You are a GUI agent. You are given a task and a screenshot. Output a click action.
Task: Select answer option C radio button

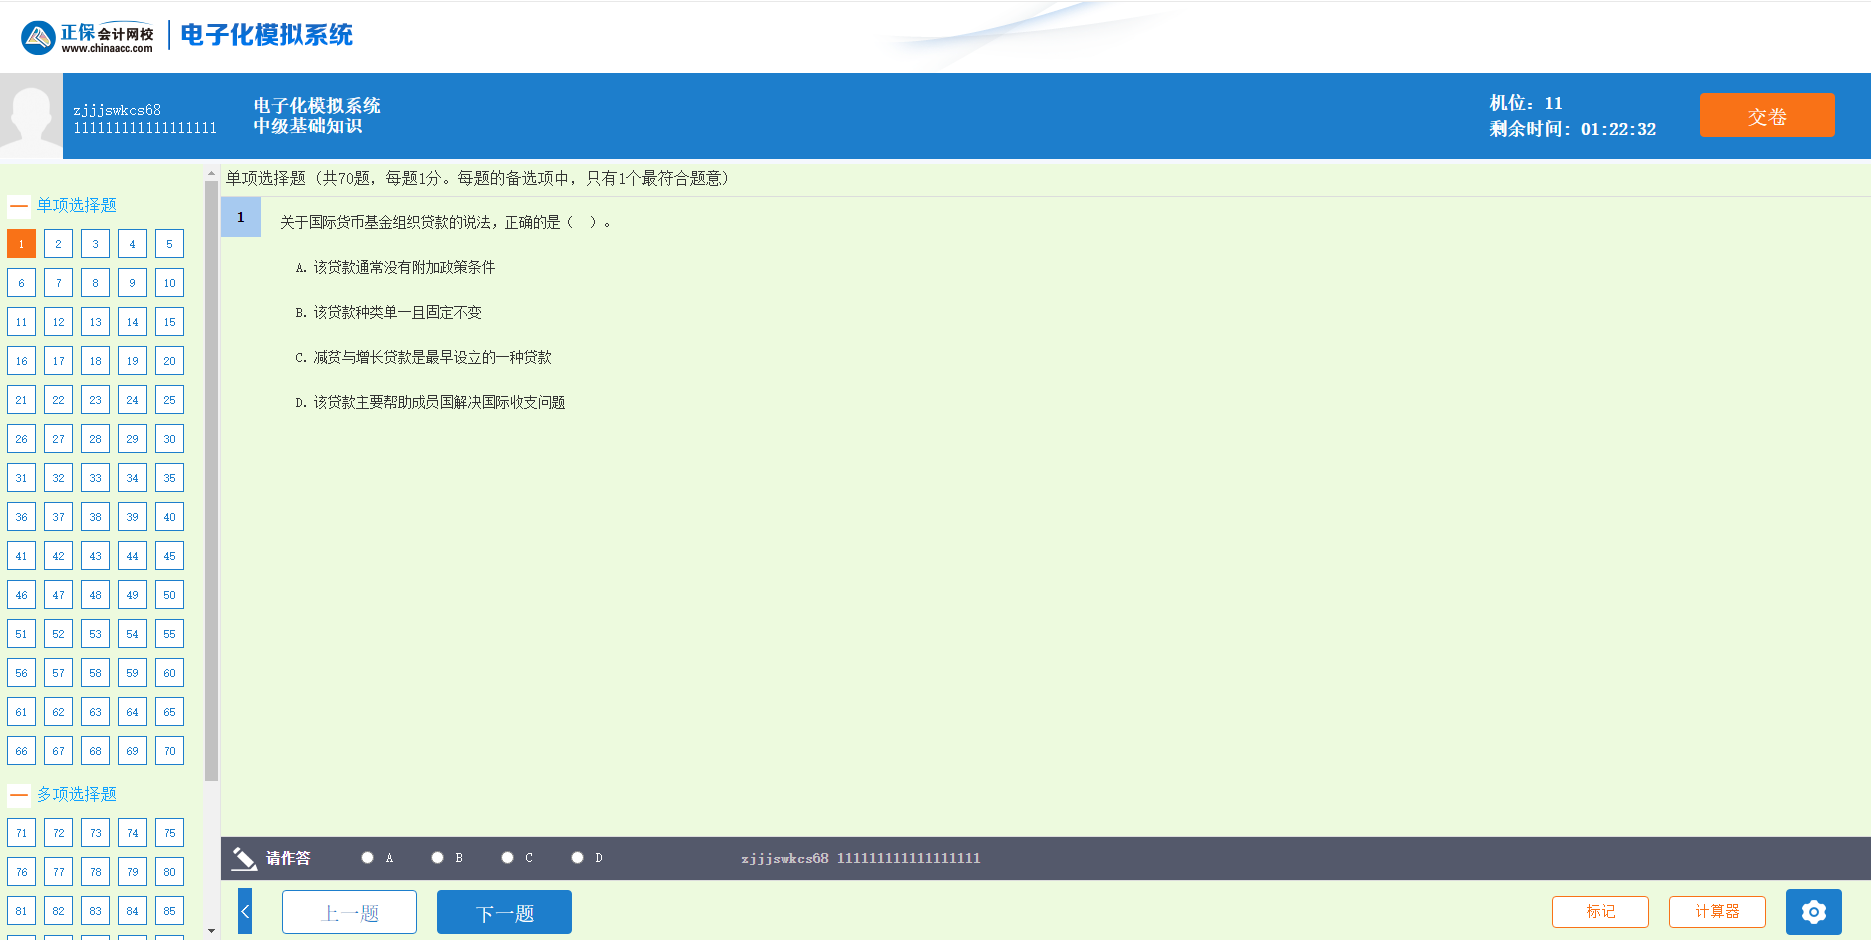[x=508, y=858]
